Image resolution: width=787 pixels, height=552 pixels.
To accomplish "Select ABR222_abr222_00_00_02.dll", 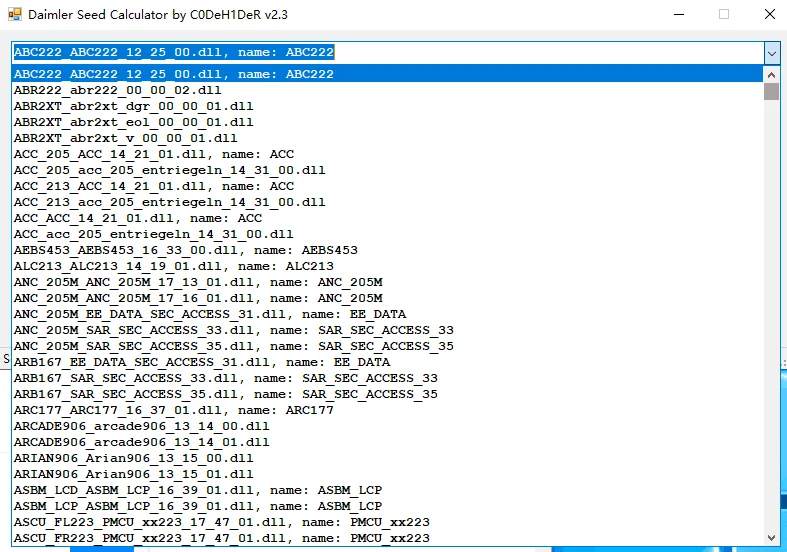I will coord(387,90).
